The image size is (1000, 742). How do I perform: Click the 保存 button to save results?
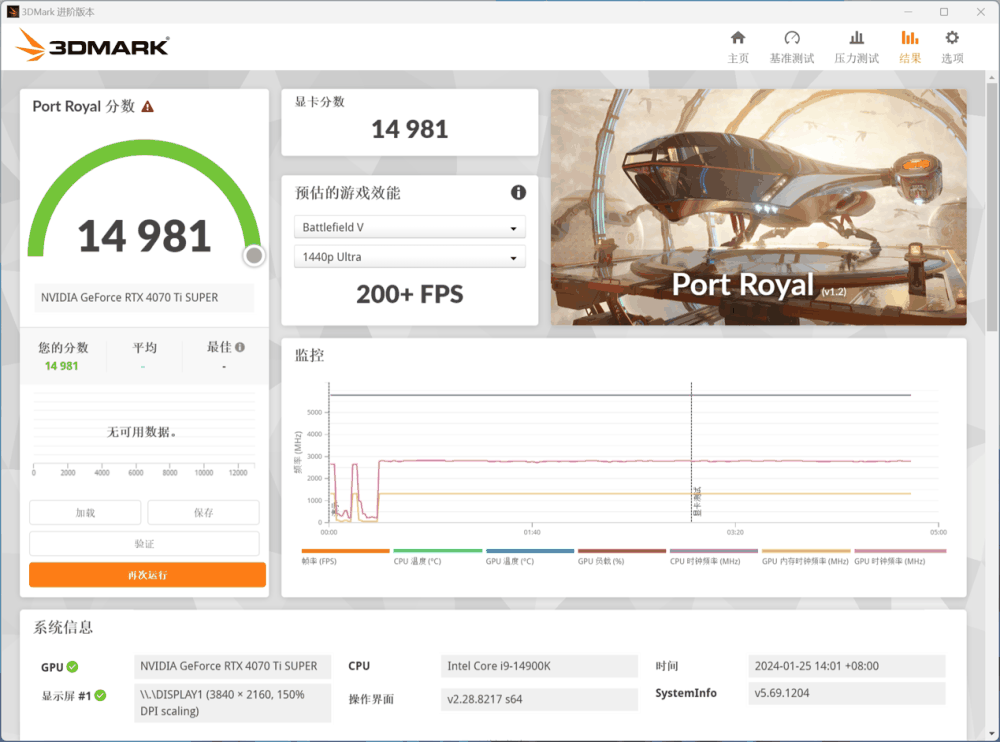[203, 512]
